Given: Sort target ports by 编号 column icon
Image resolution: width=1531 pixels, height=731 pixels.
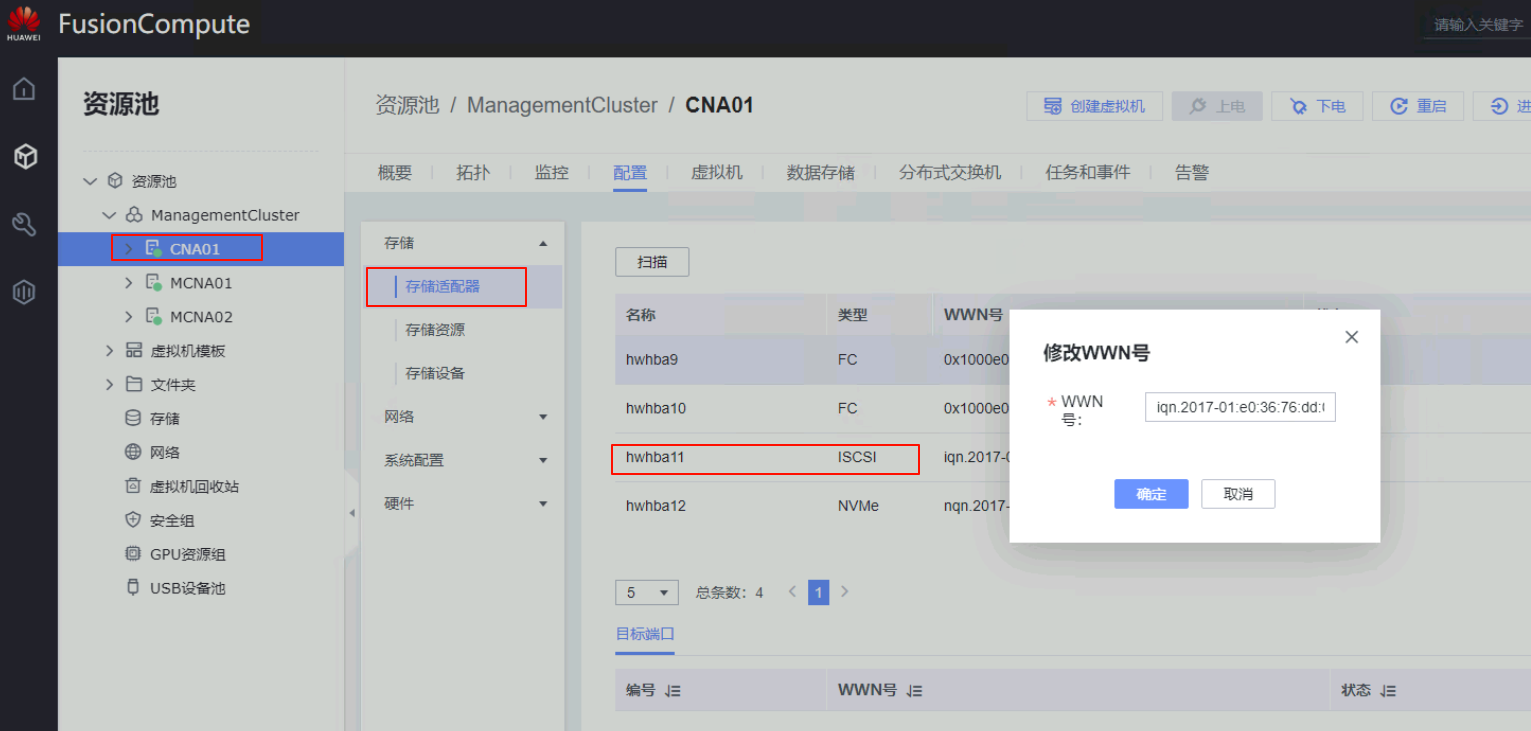Looking at the screenshot, I should pos(673,691).
